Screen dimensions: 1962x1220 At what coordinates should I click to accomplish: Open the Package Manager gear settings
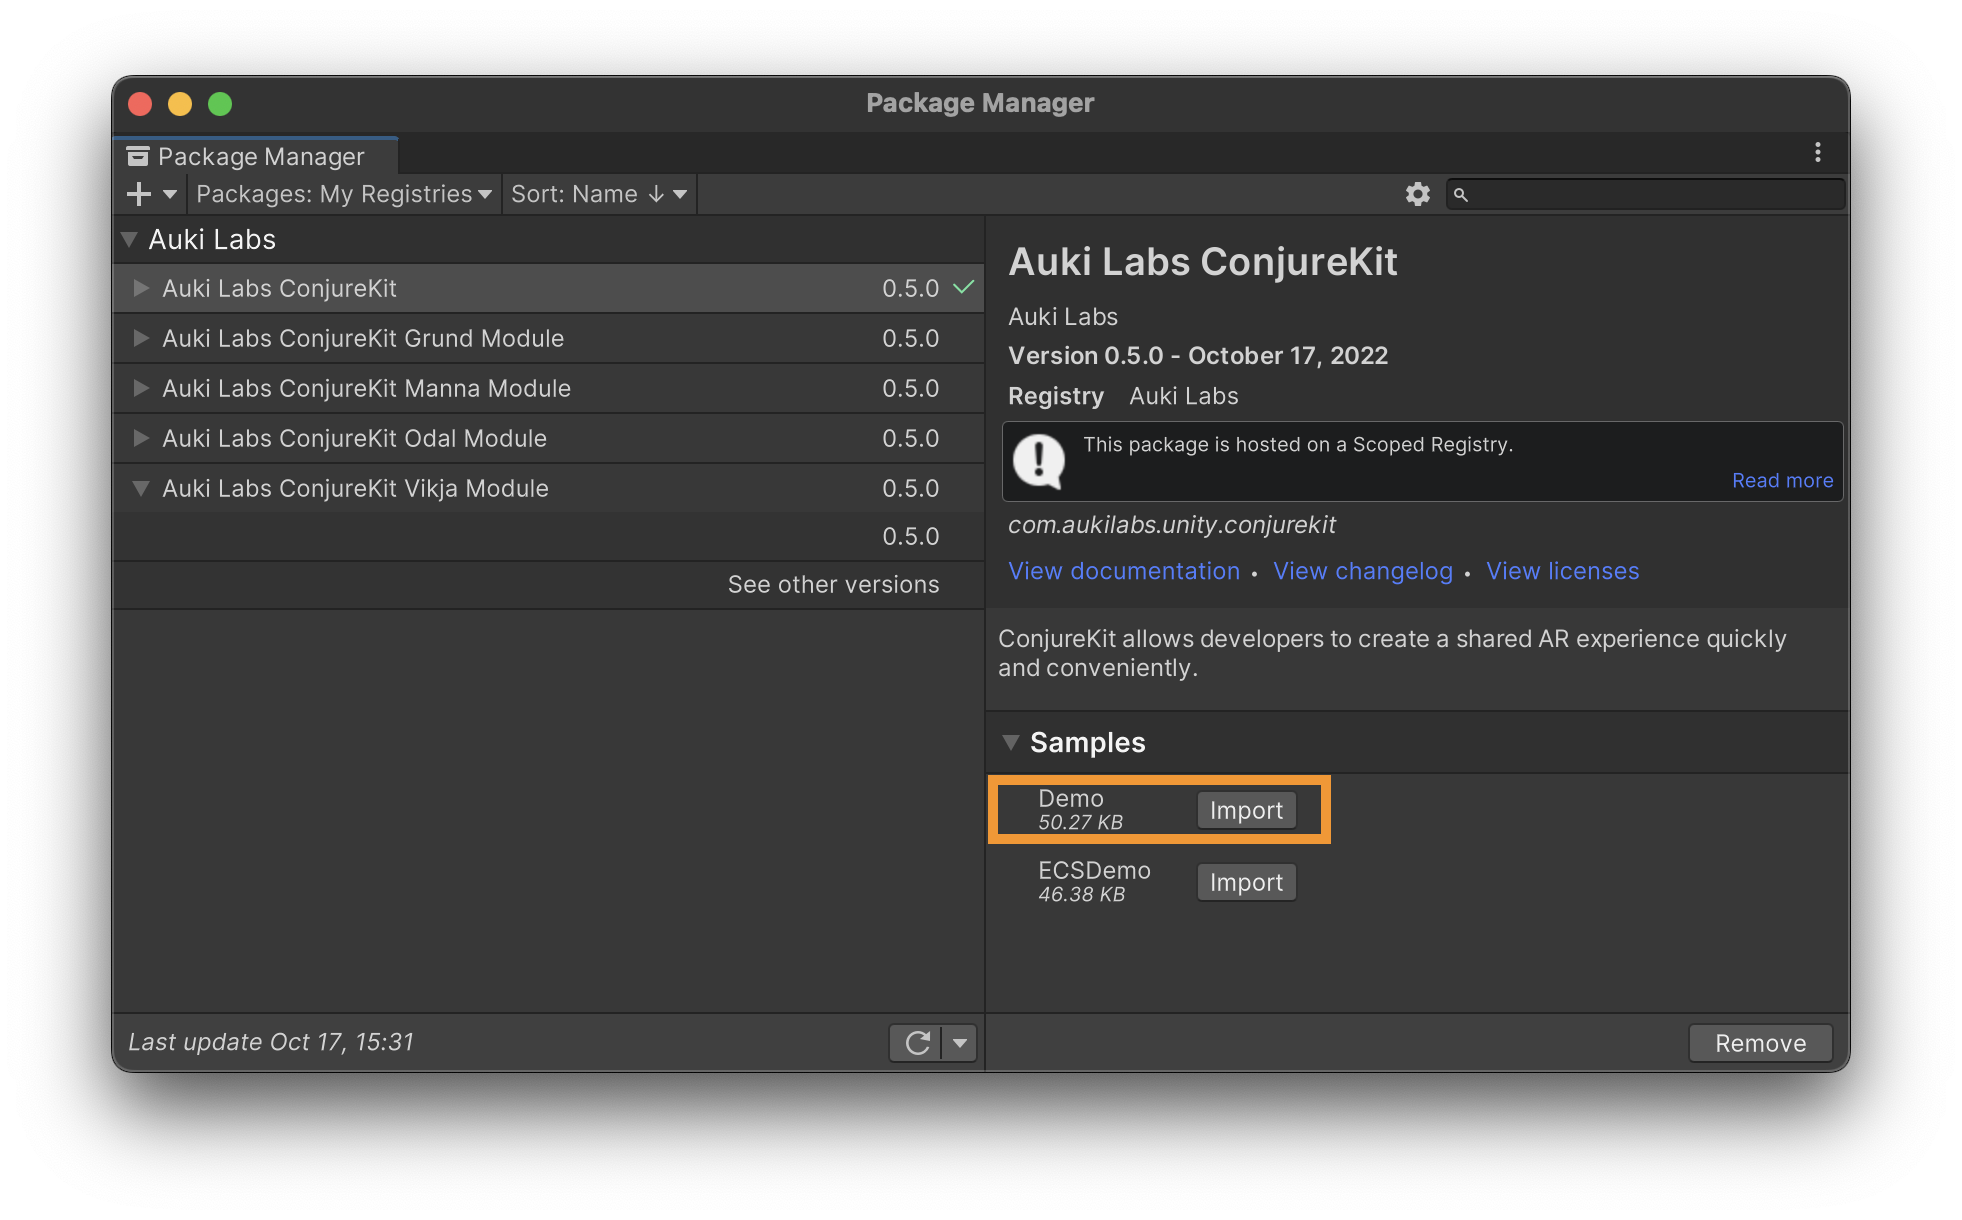(1417, 194)
